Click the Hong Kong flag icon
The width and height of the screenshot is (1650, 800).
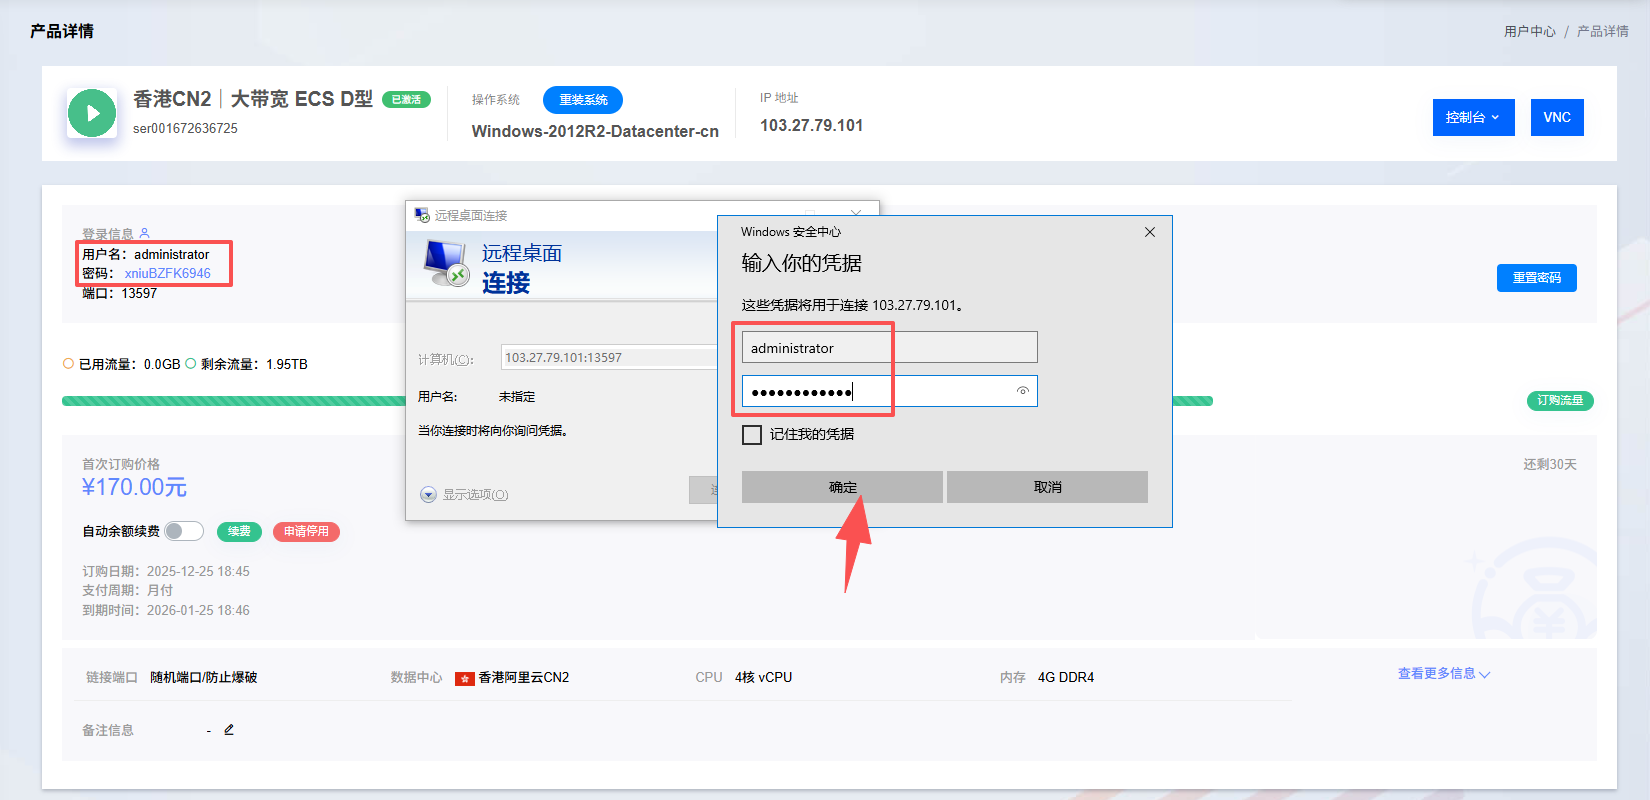tap(464, 678)
